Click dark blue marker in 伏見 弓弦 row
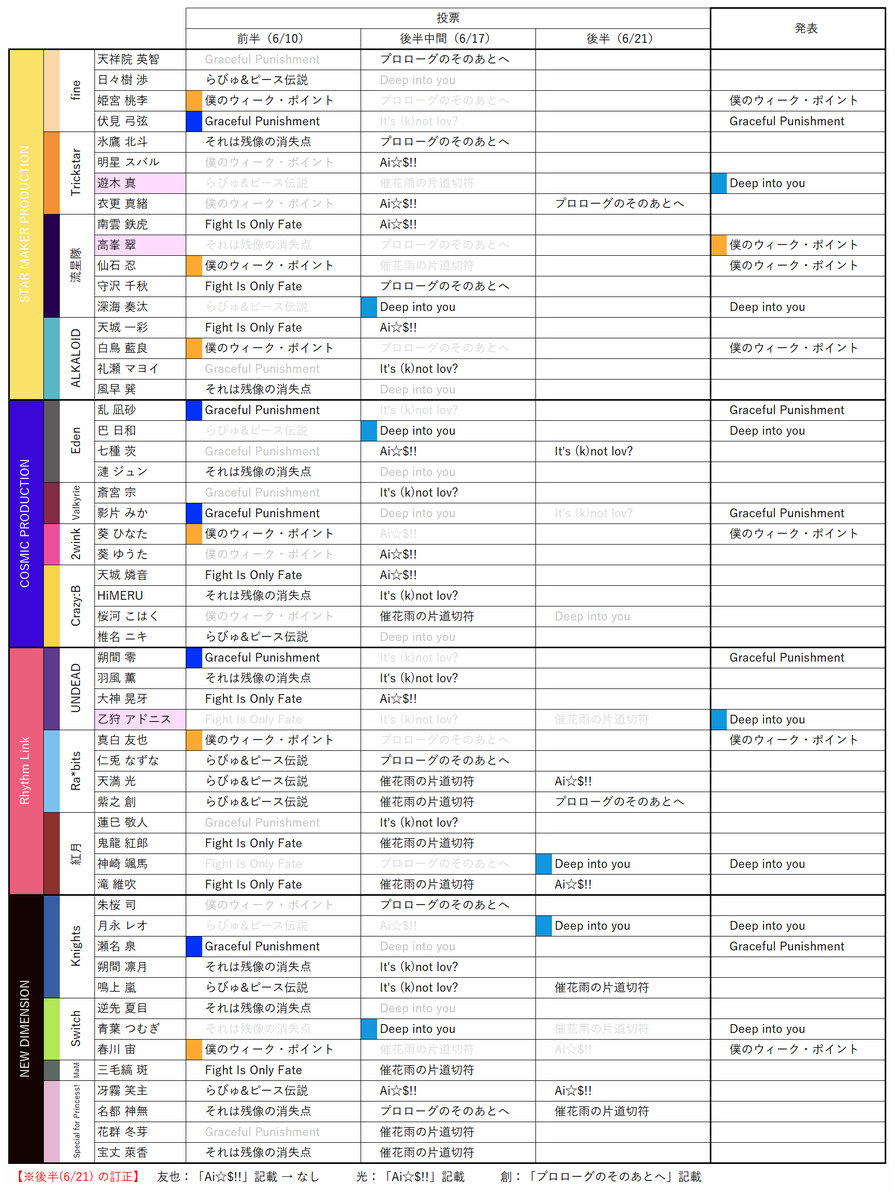This screenshot has height=1200, width=895. point(194,121)
